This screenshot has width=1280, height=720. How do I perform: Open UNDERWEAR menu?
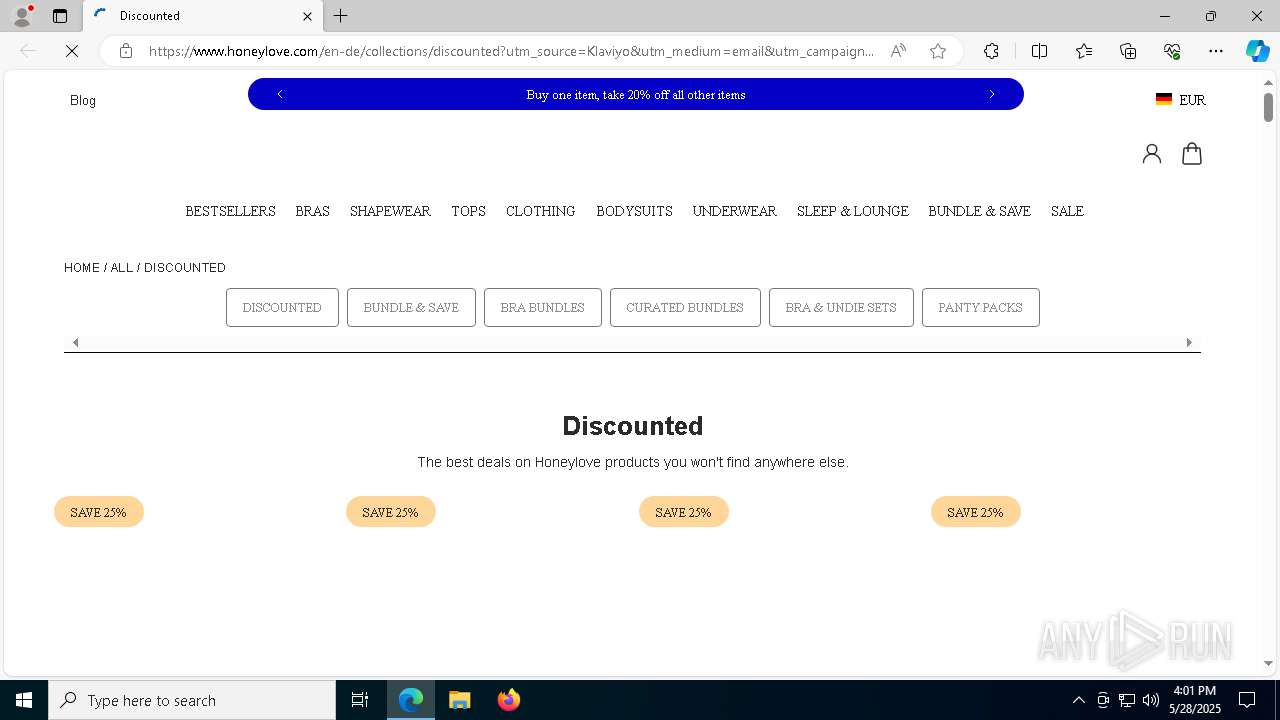coord(734,211)
